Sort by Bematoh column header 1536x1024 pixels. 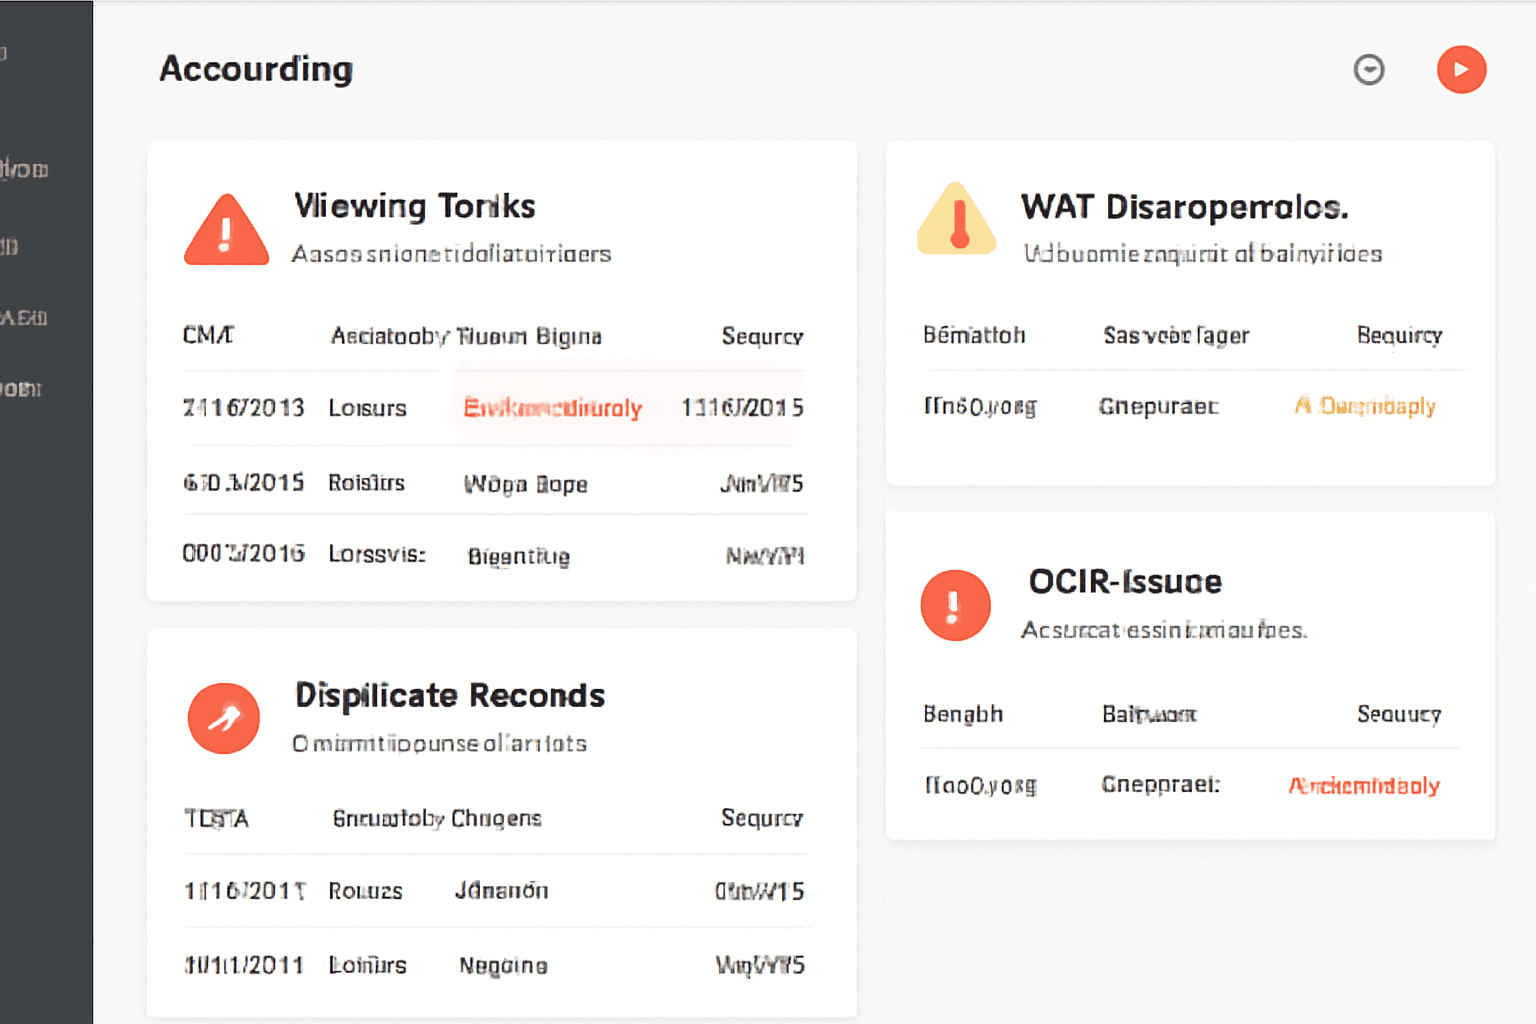coord(974,335)
